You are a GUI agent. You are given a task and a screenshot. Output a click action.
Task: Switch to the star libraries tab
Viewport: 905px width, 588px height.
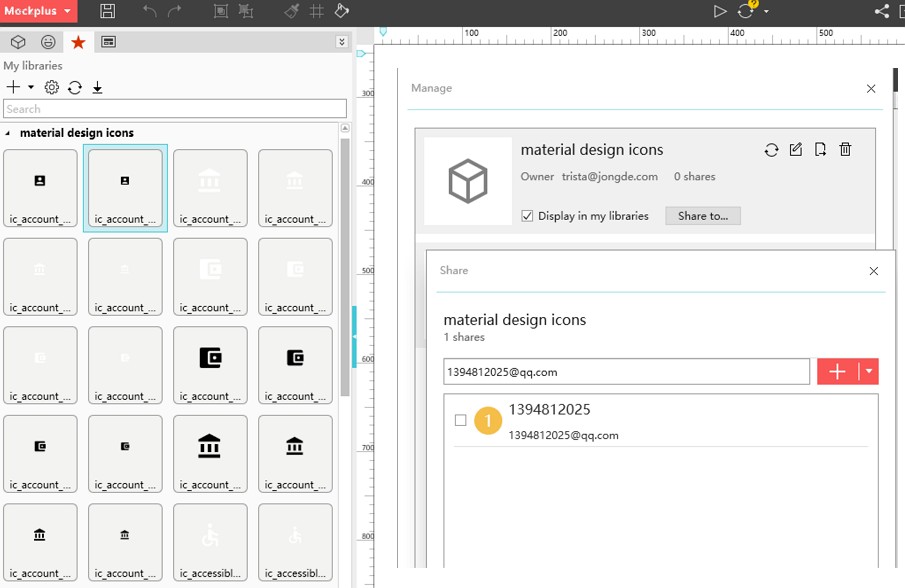coord(78,42)
